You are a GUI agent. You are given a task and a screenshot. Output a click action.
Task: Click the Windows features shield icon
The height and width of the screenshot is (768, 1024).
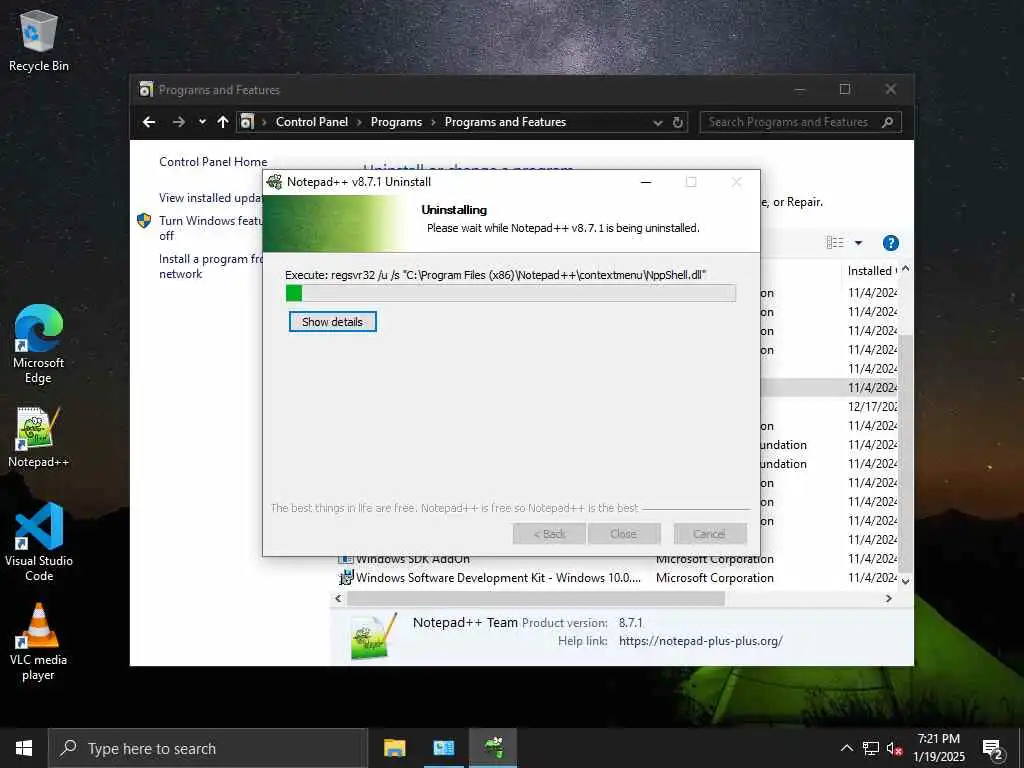click(x=144, y=221)
